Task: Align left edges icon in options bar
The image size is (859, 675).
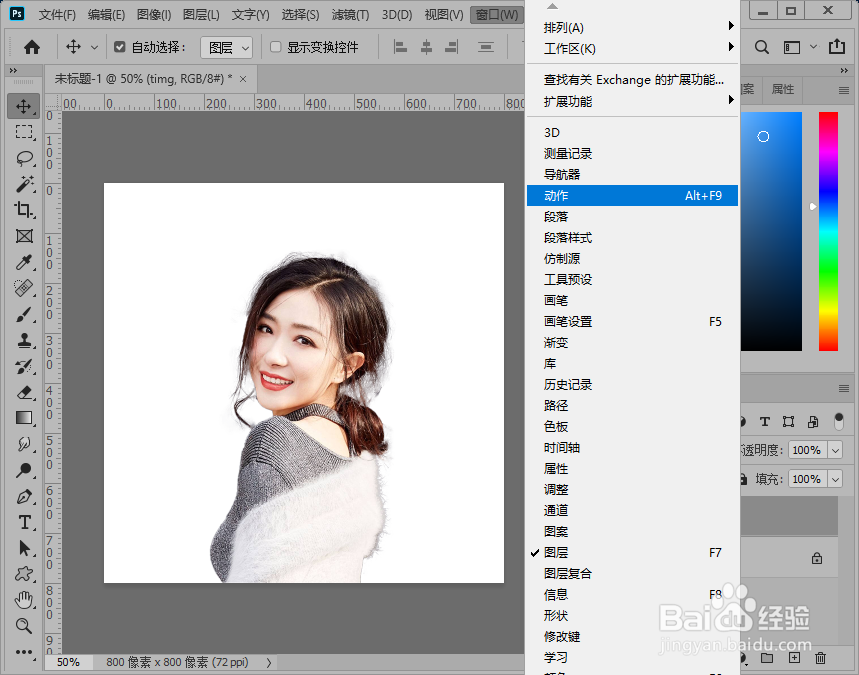Action: click(400, 48)
